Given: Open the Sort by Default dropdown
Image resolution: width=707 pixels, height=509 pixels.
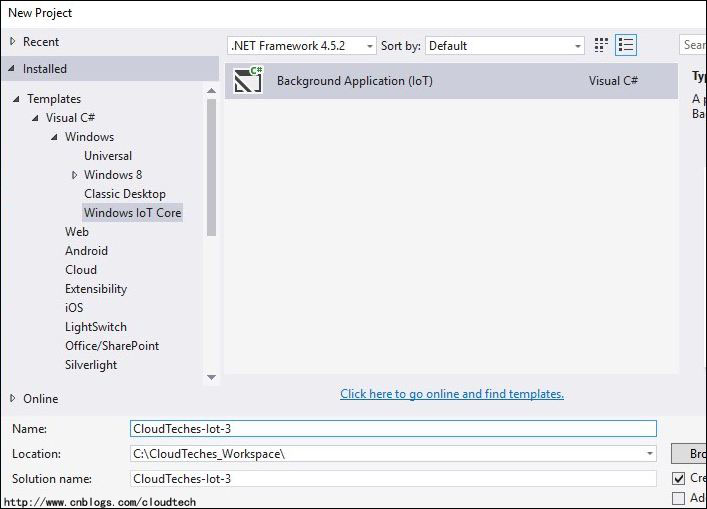Looking at the screenshot, I should click(505, 46).
